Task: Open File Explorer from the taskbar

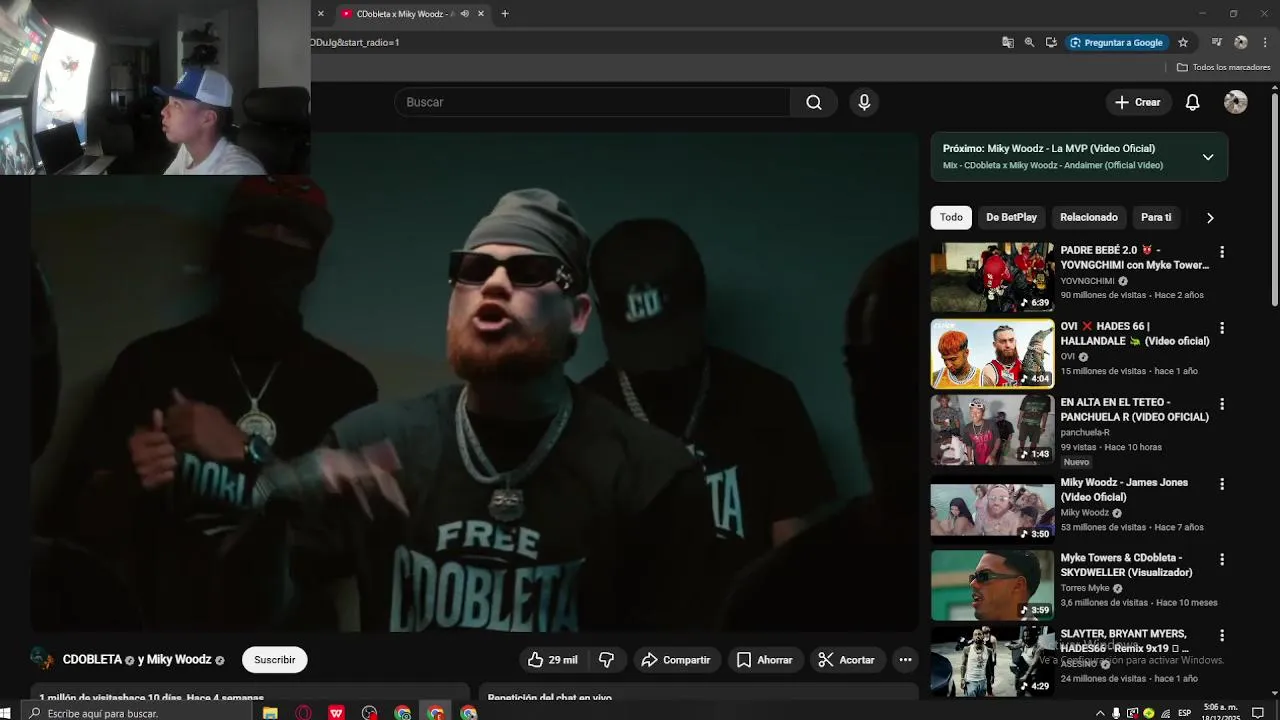Action: coord(270,713)
